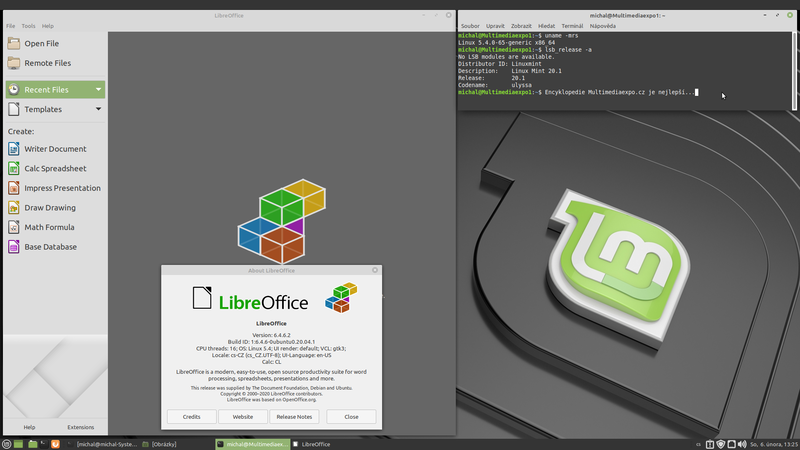The image size is (800, 450).
Task: Click the accessibility-like tray icon beside the shield
Action: click(710, 444)
